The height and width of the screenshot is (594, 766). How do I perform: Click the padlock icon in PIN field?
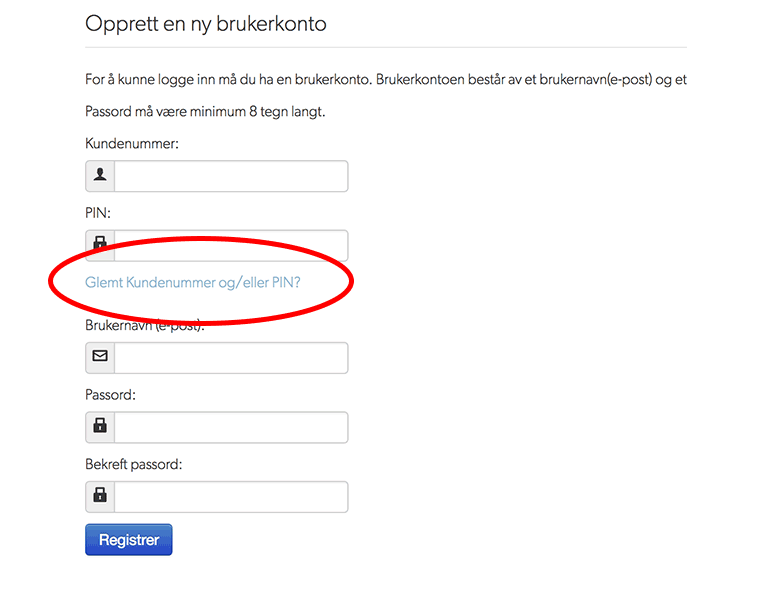pos(100,243)
